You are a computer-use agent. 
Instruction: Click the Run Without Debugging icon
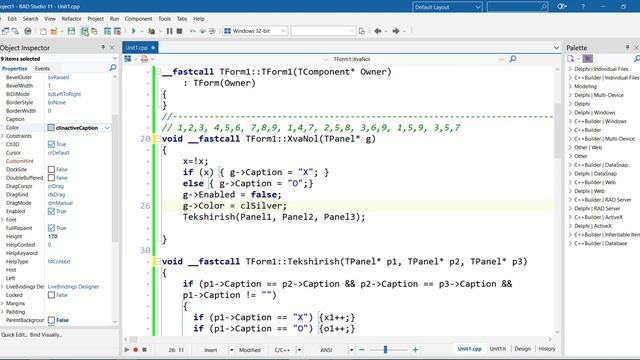(151, 31)
